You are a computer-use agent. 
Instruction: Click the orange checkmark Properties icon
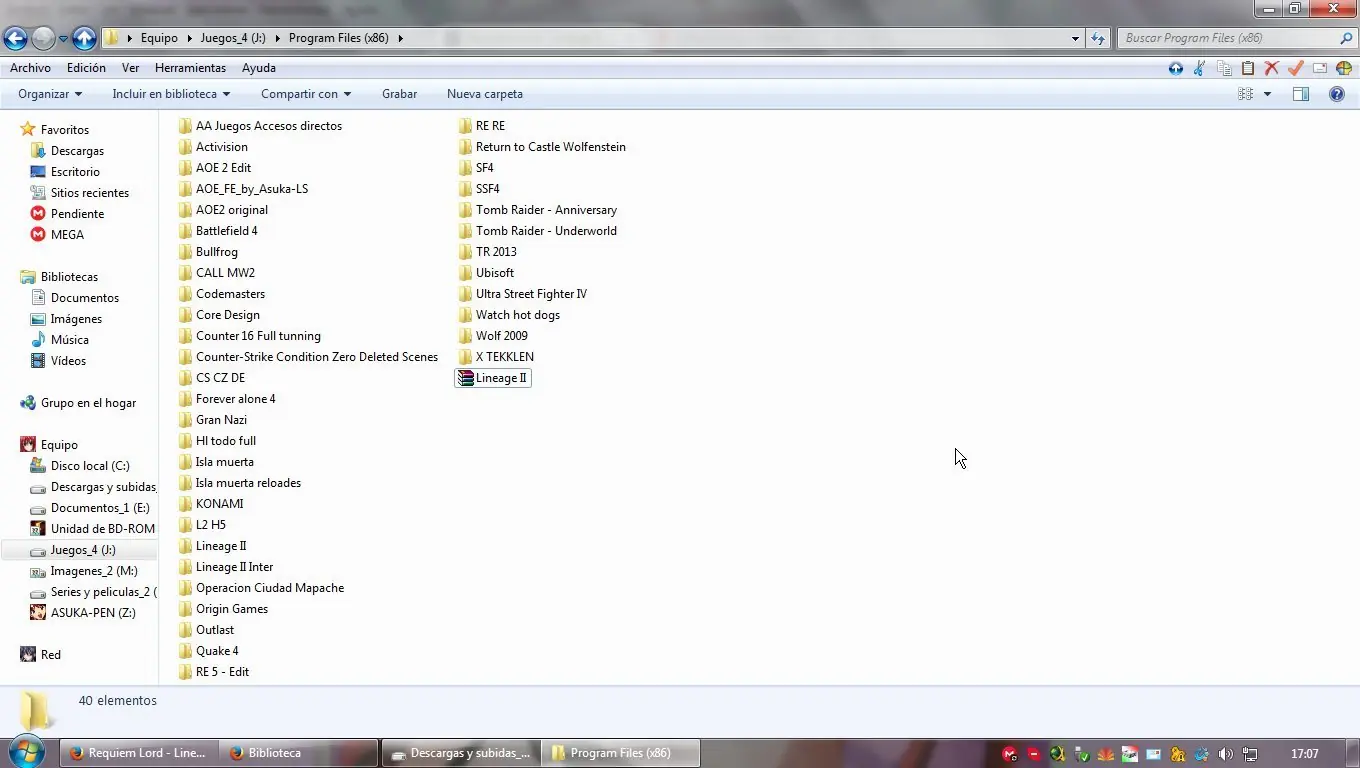coord(1296,68)
